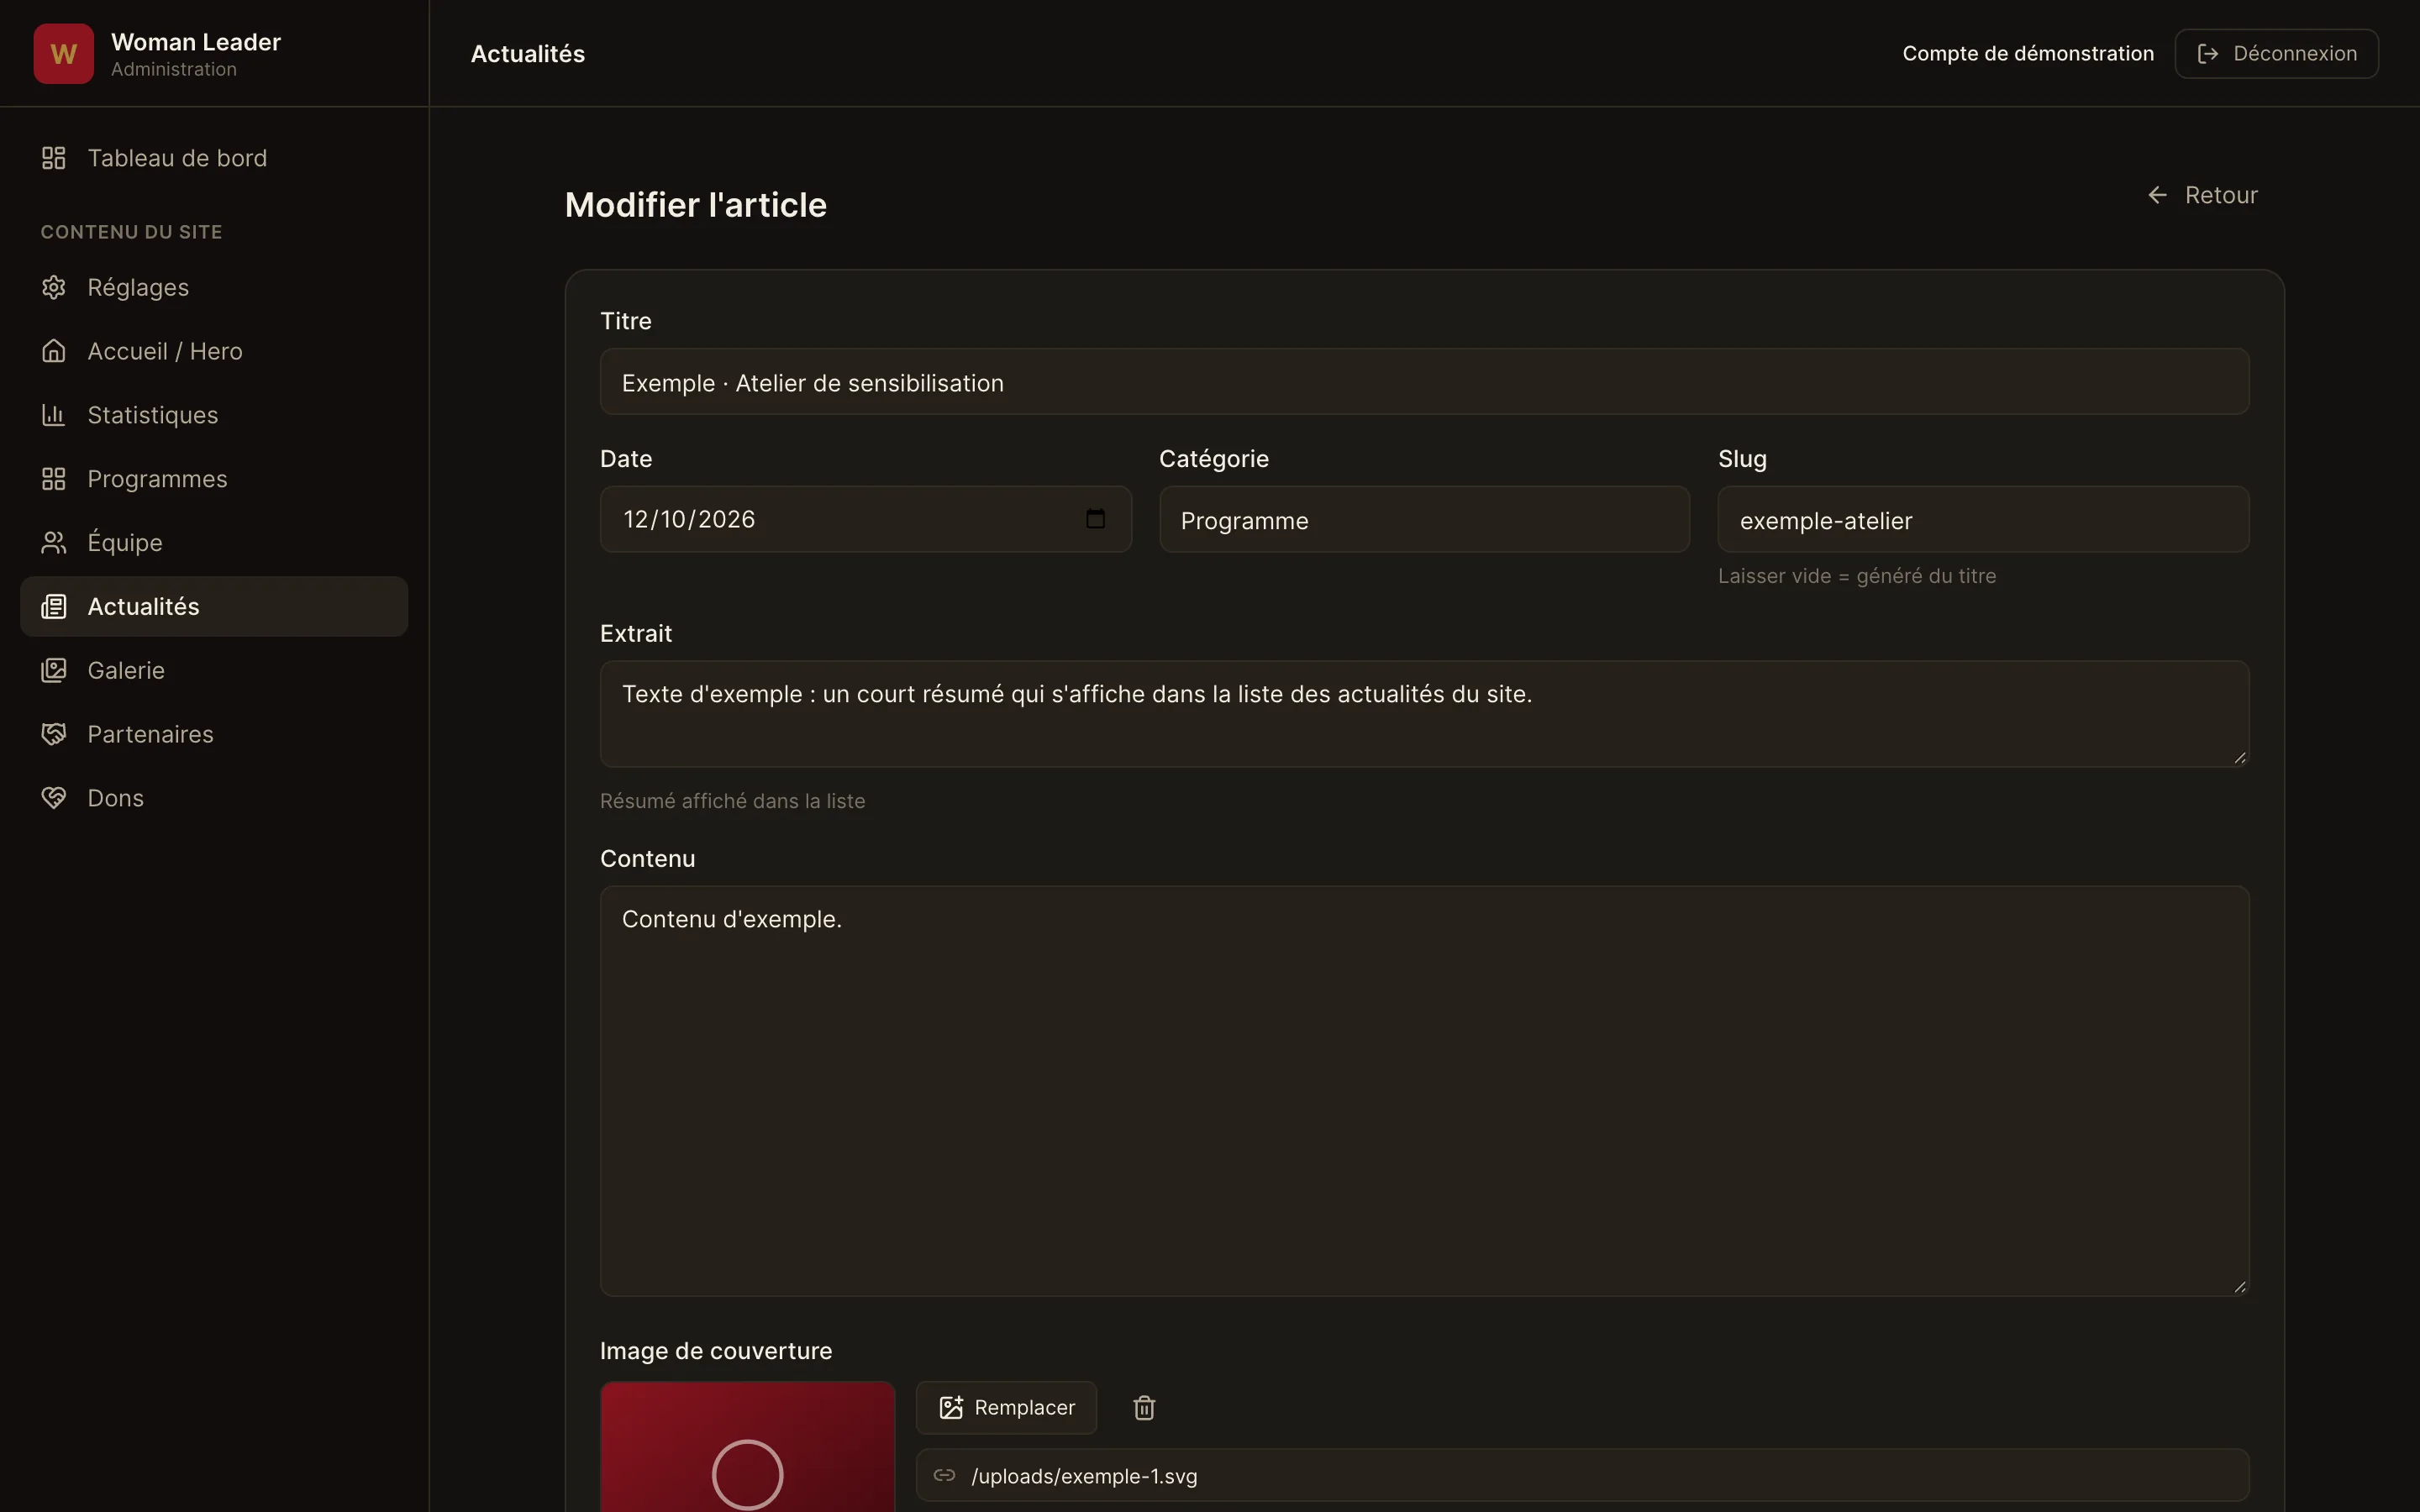2420x1512 pixels.
Task: Open the Équipe page
Action: click(214, 542)
